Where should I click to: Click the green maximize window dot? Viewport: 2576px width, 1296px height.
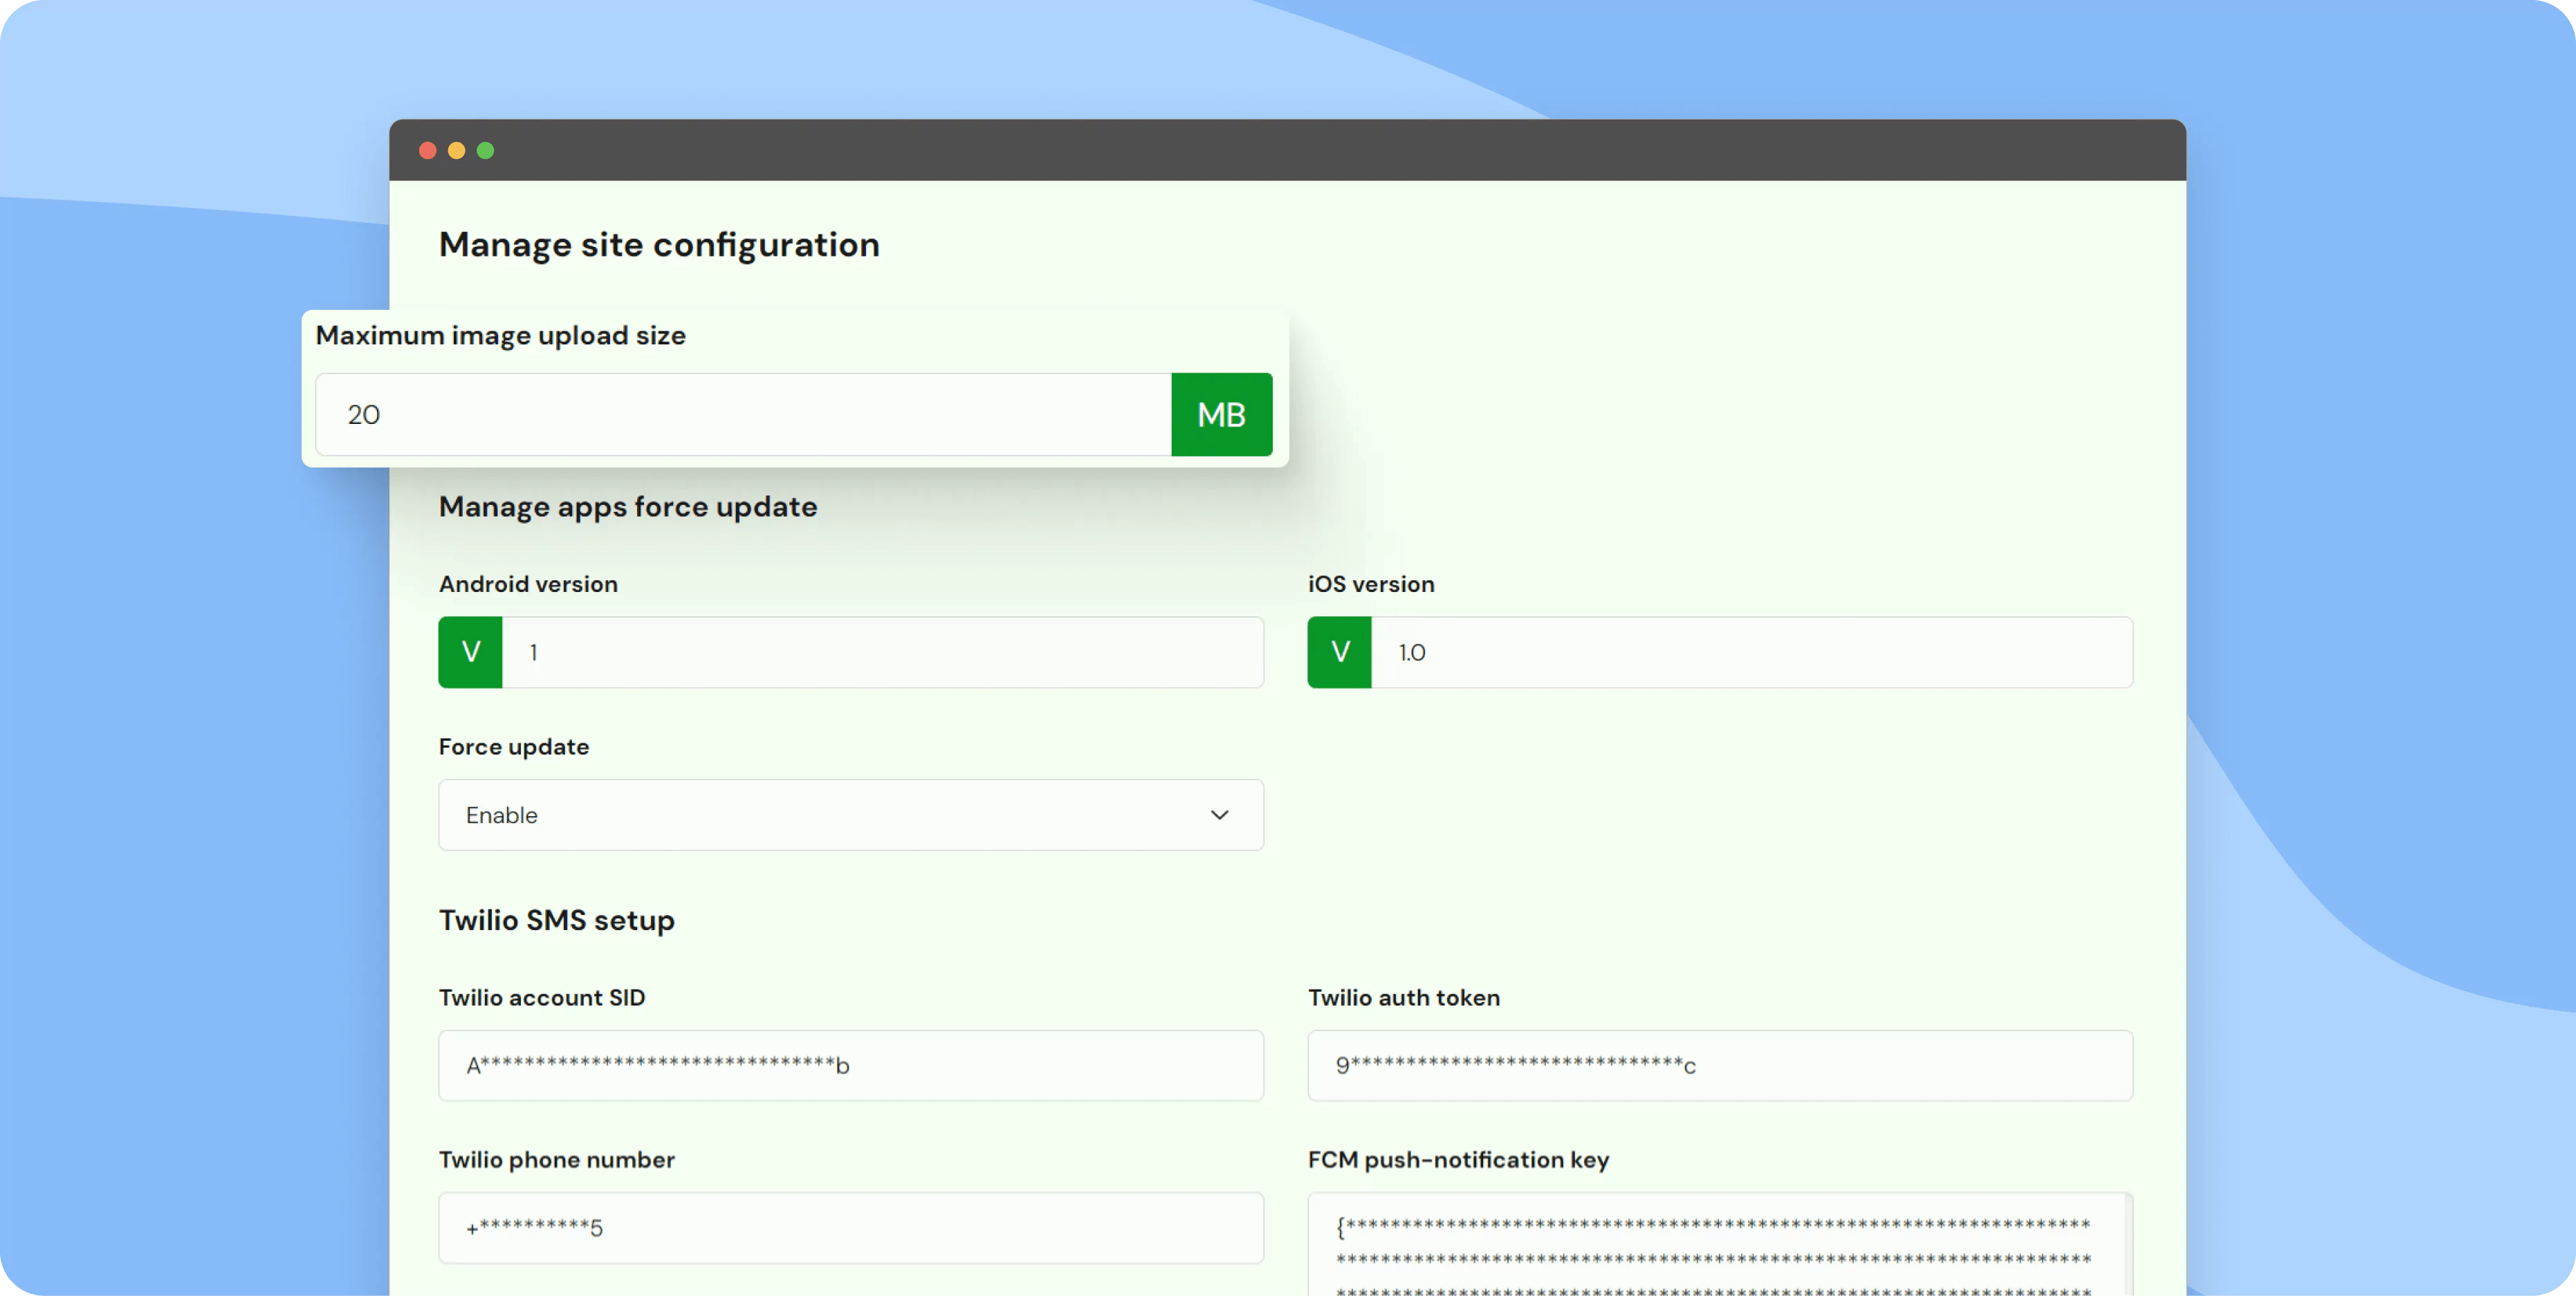click(486, 150)
